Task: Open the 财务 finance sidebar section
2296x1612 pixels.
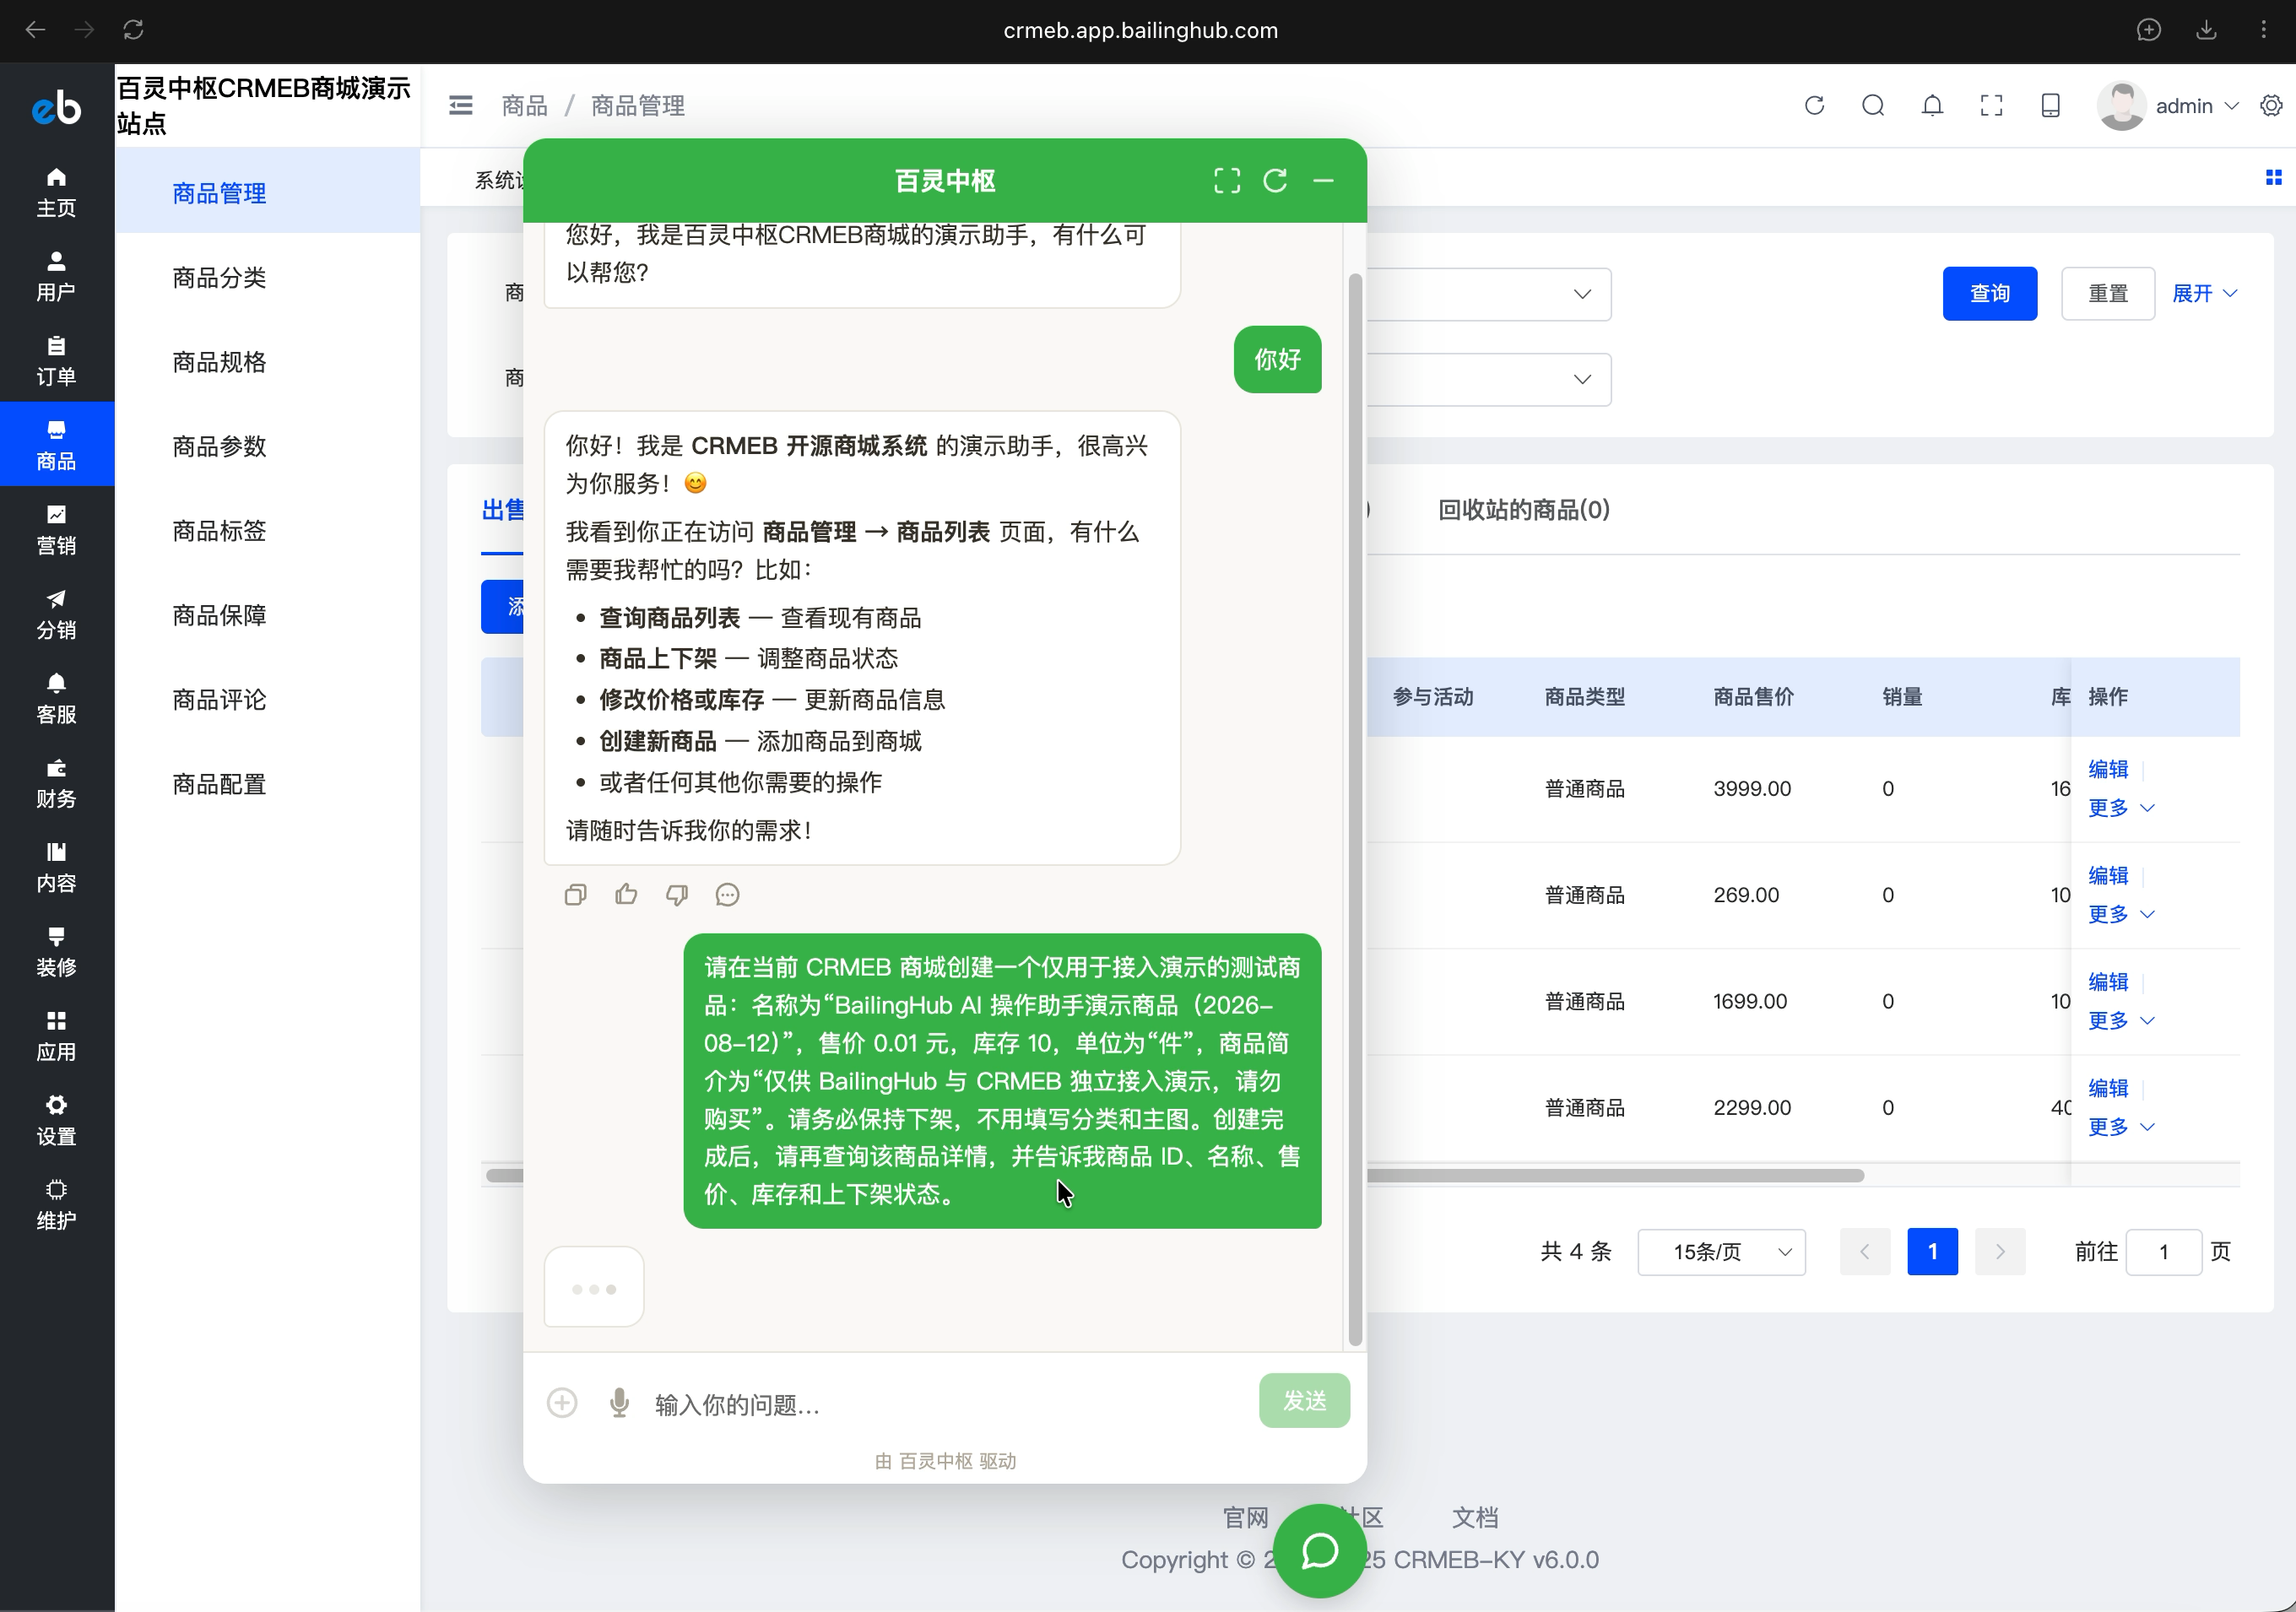Action: click(56, 782)
